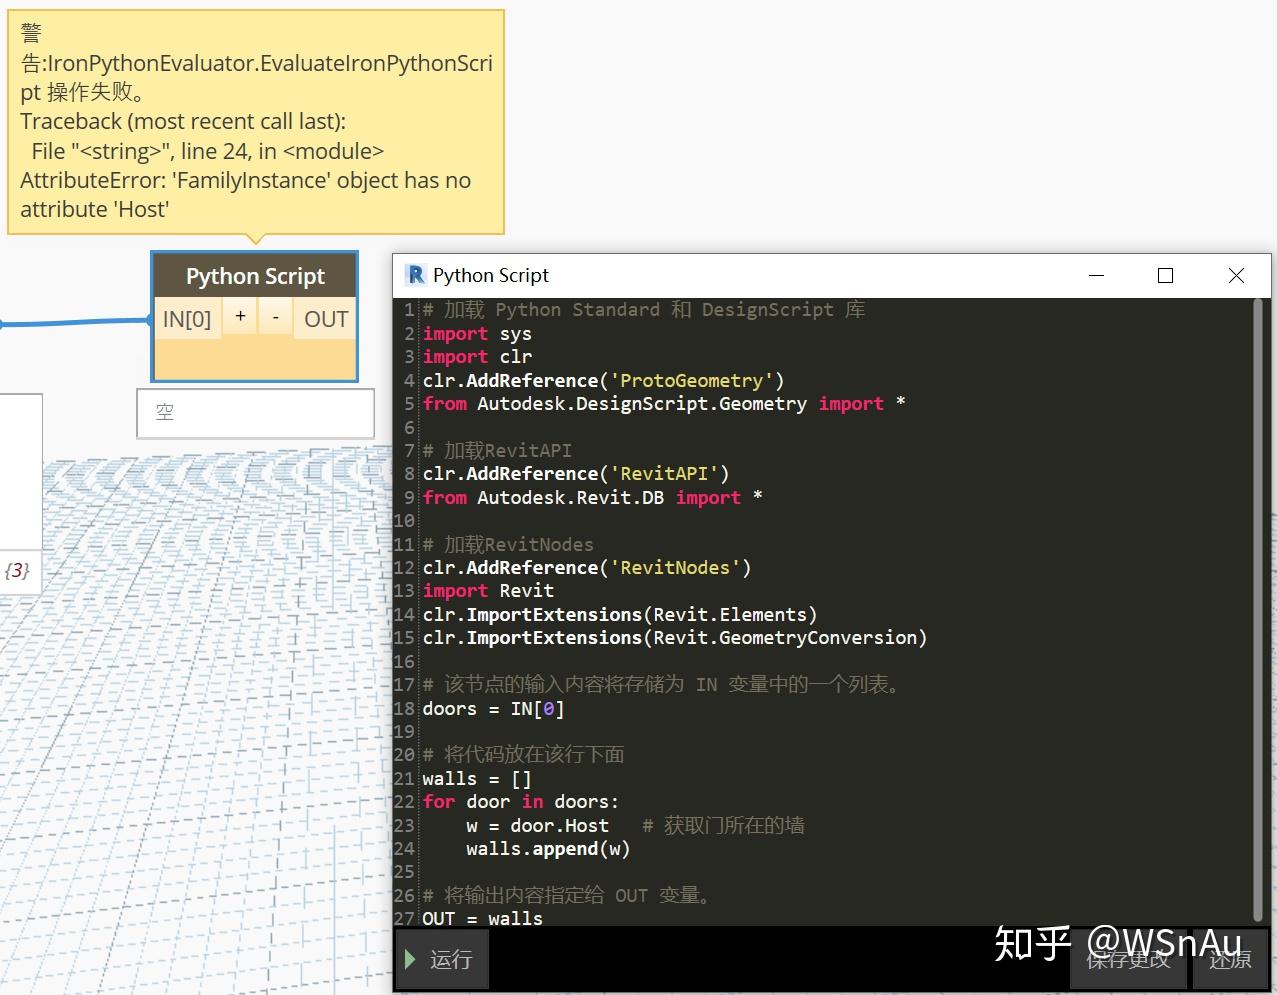Minimize the Python Script editor window
The width and height of the screenshot is (1277, 995).
coord(1097,275)
